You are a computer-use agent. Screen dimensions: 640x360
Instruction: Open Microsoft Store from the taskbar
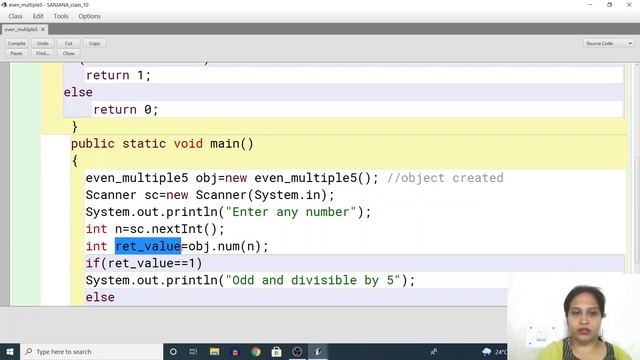(x=276, y=351)
